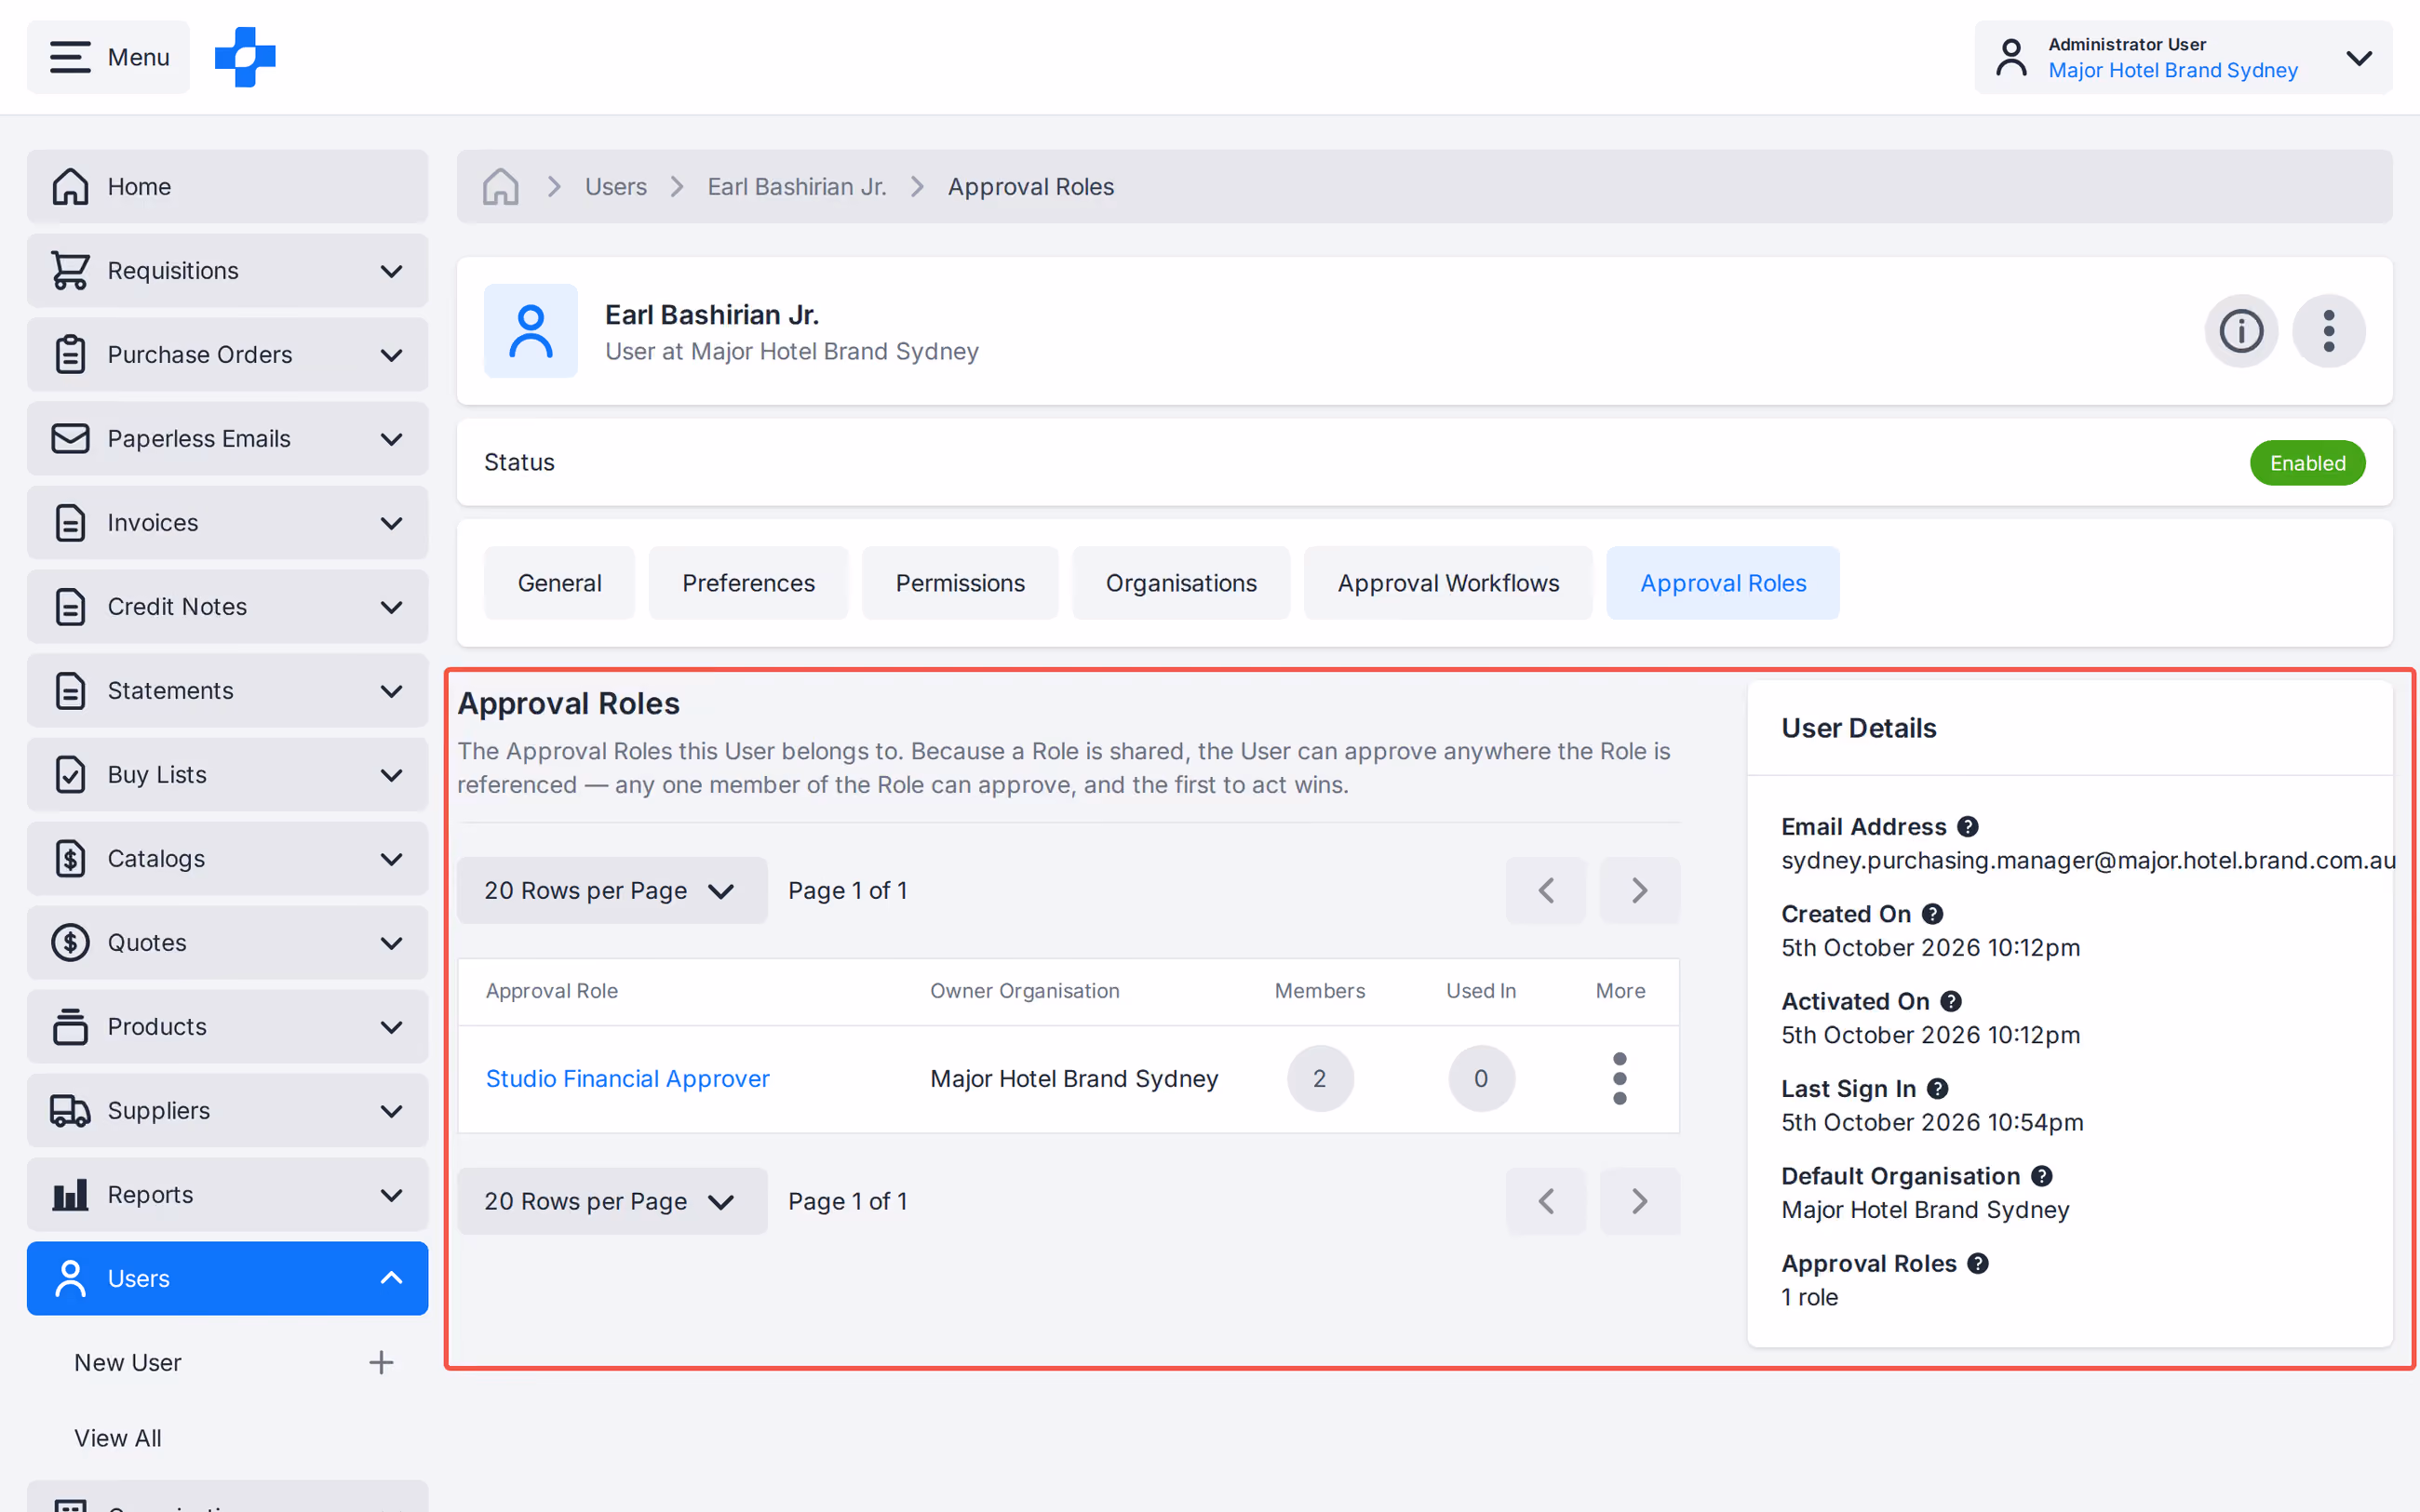The width and height of the screenshot is (2420, 1512).
Task: Click the top next page arrow
Action: [x=1640, y=890]
